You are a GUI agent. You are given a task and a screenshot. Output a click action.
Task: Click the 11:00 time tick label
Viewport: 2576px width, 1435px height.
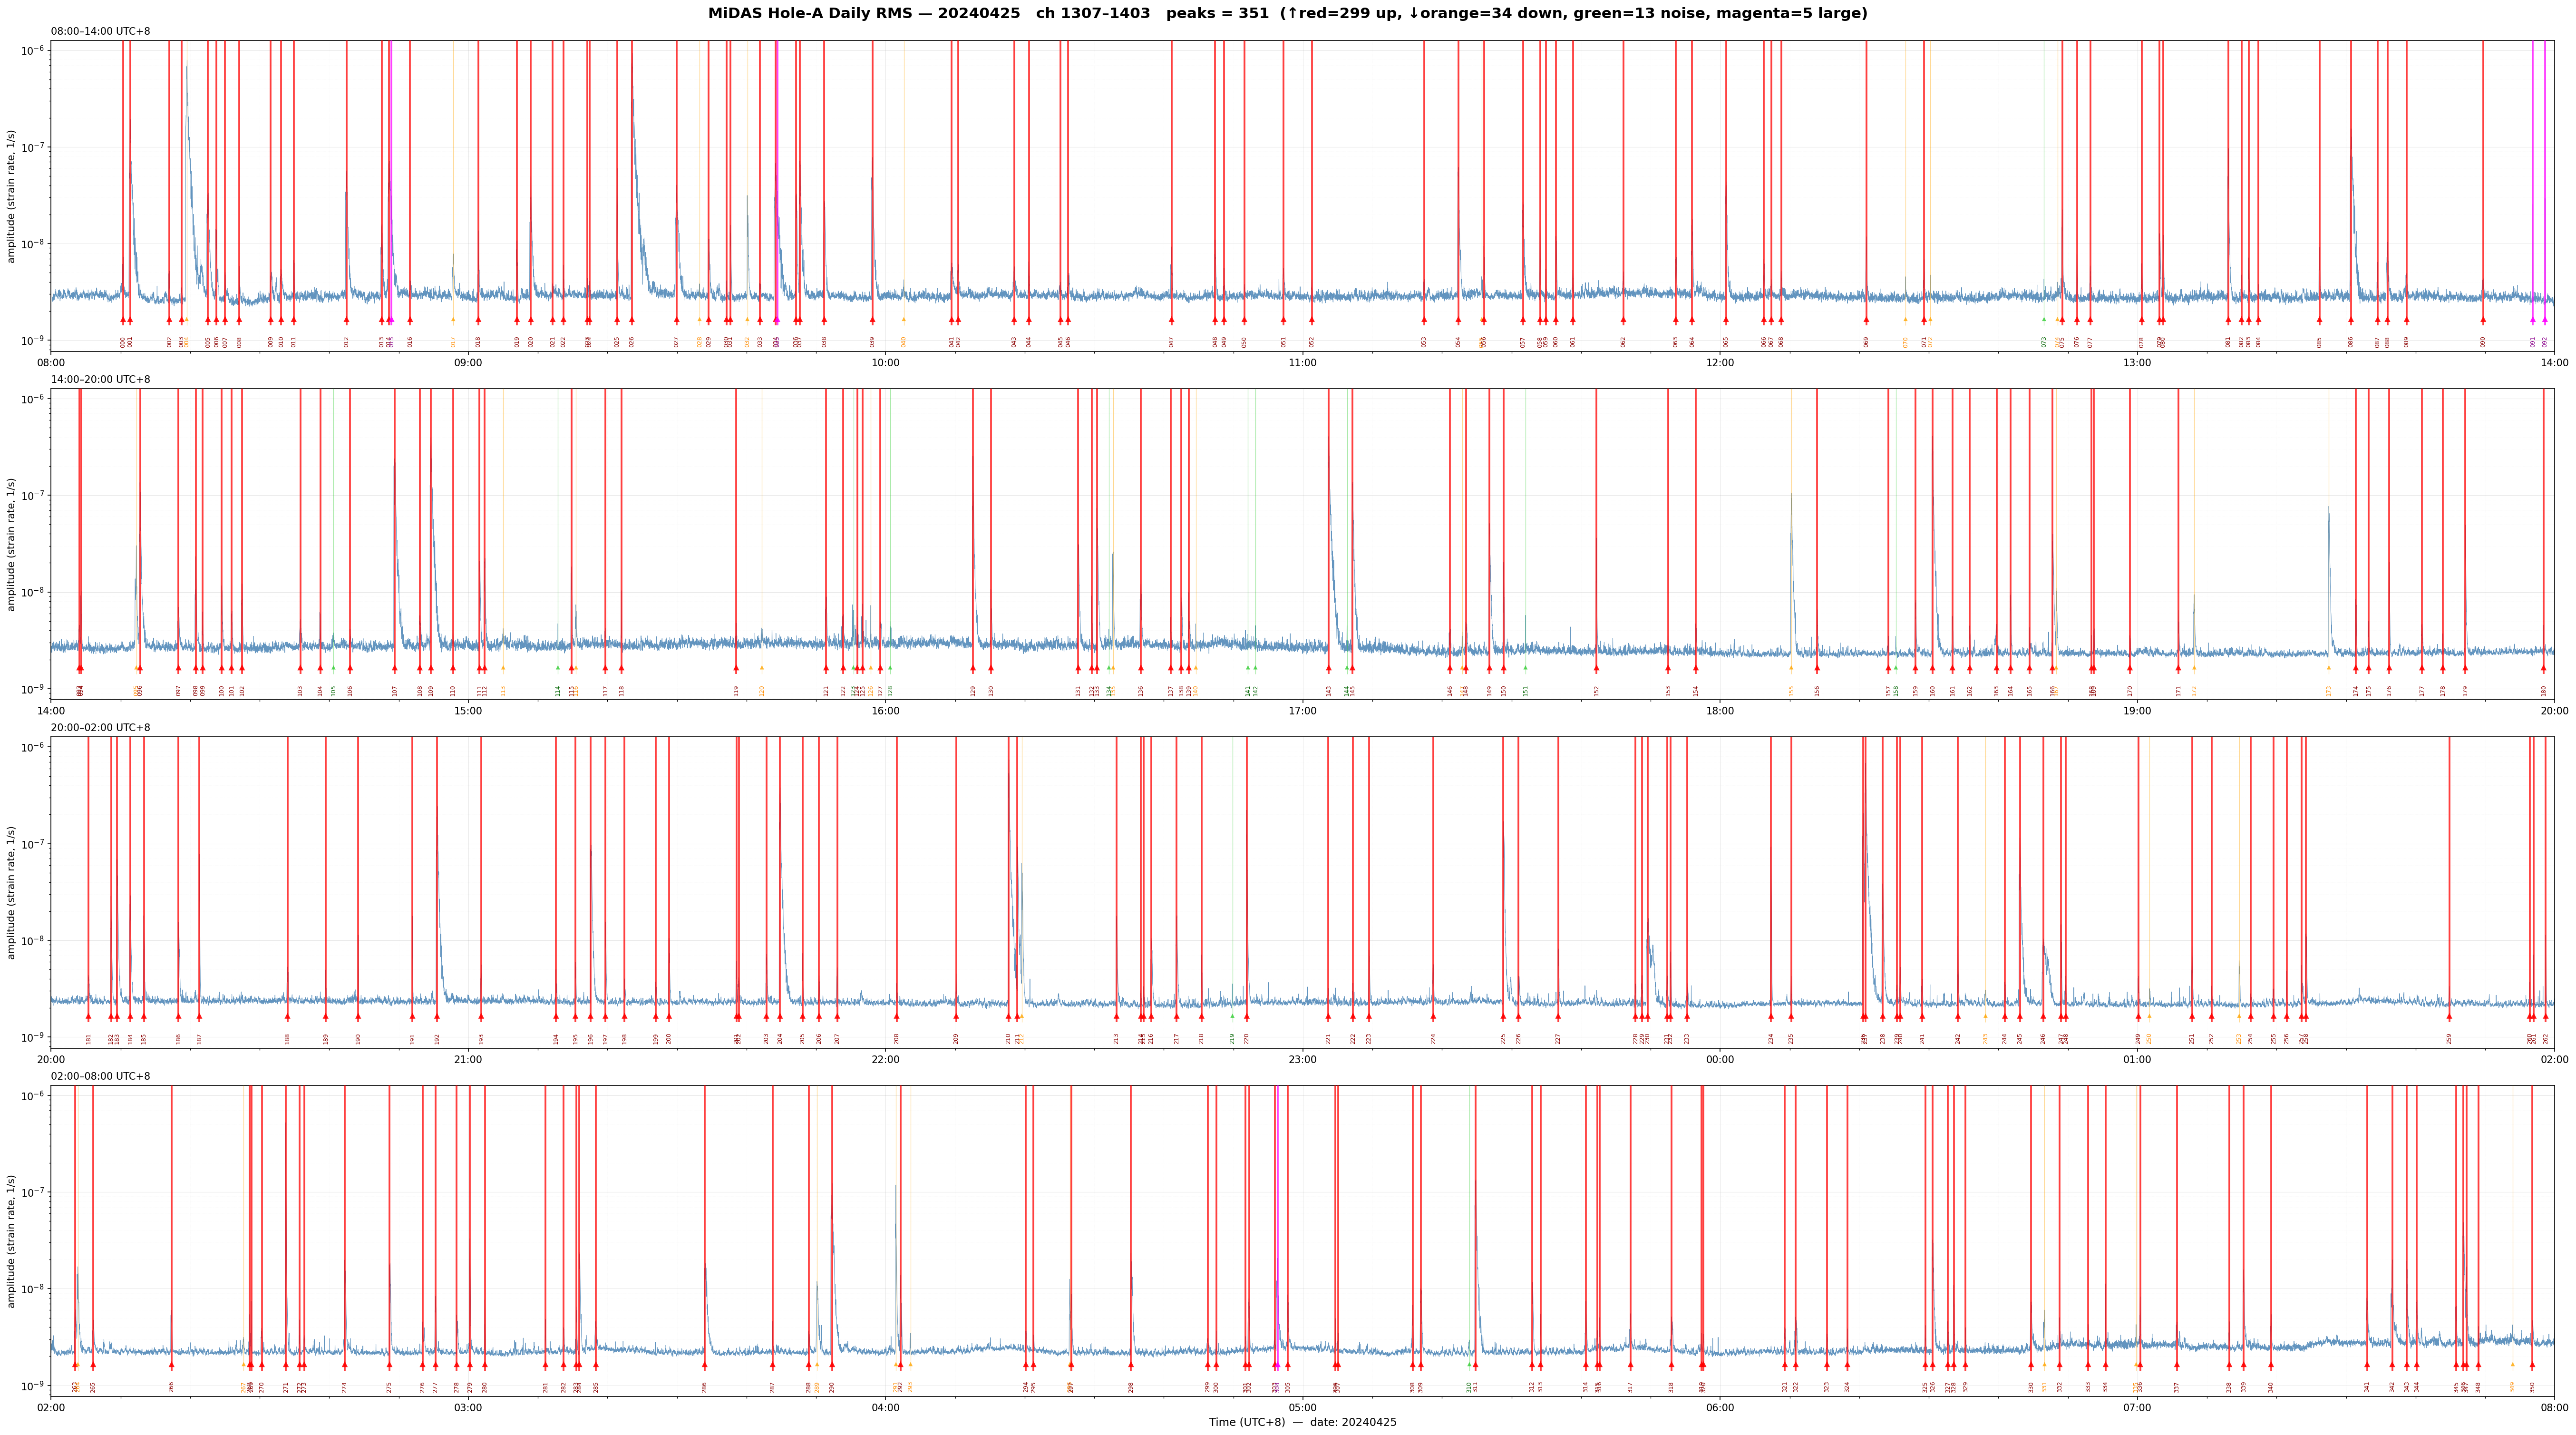click(1302, 362)
